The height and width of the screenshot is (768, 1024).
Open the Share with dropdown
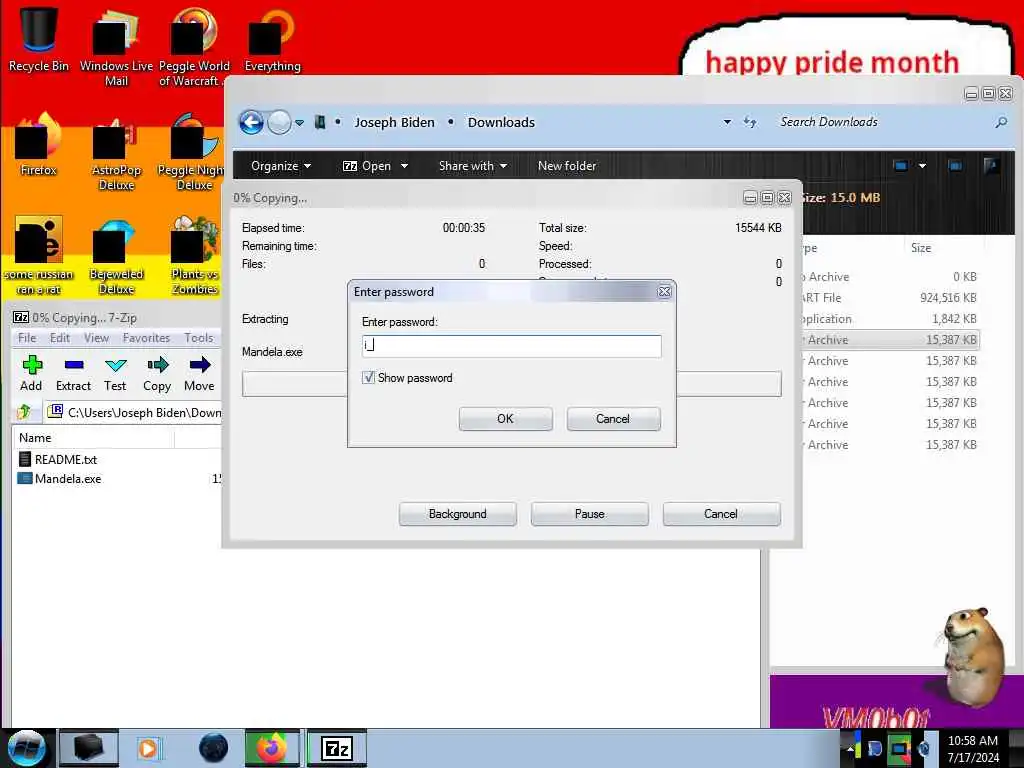[x=473, y=166]
